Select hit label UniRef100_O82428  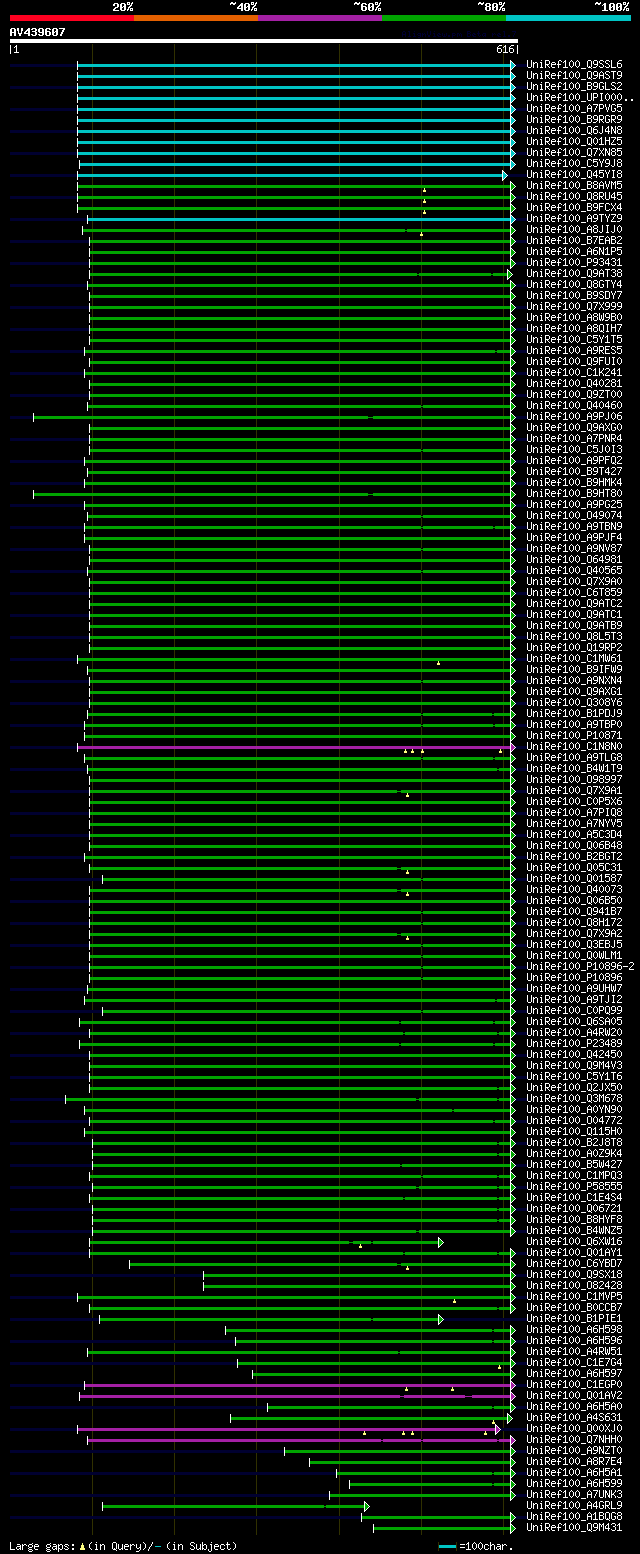(574, 1286)
